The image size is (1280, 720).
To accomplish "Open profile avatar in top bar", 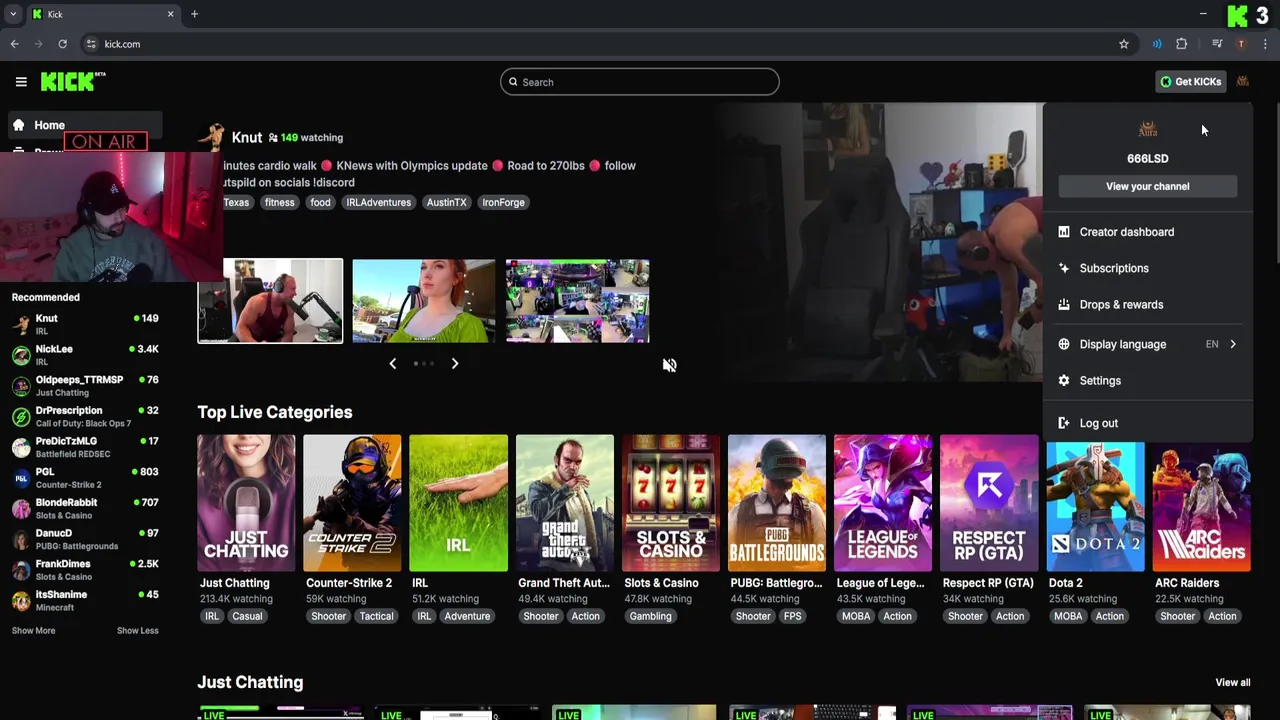I will (x=1242, y=82).
